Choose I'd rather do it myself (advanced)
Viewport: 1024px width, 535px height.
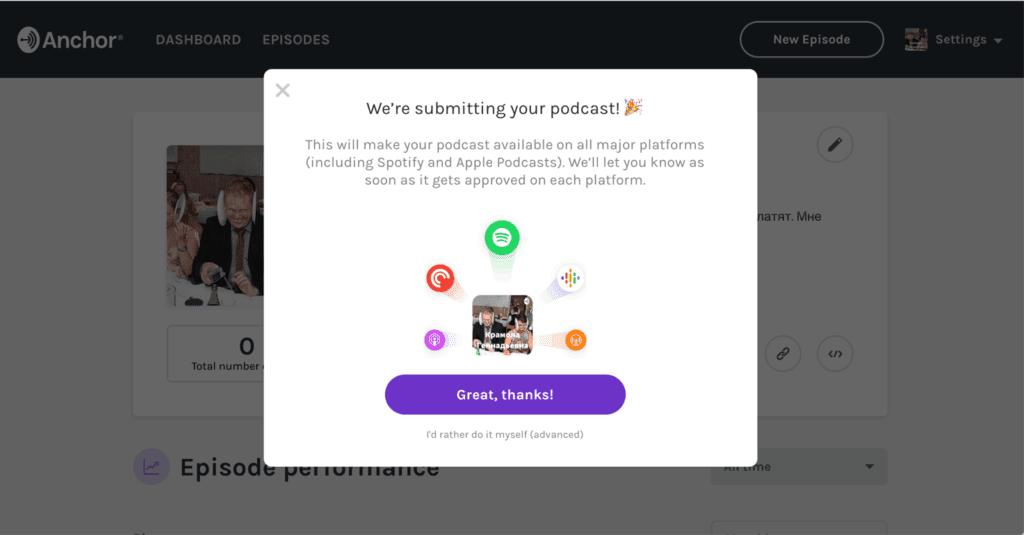pyautogui.click(x=505, y=435)
